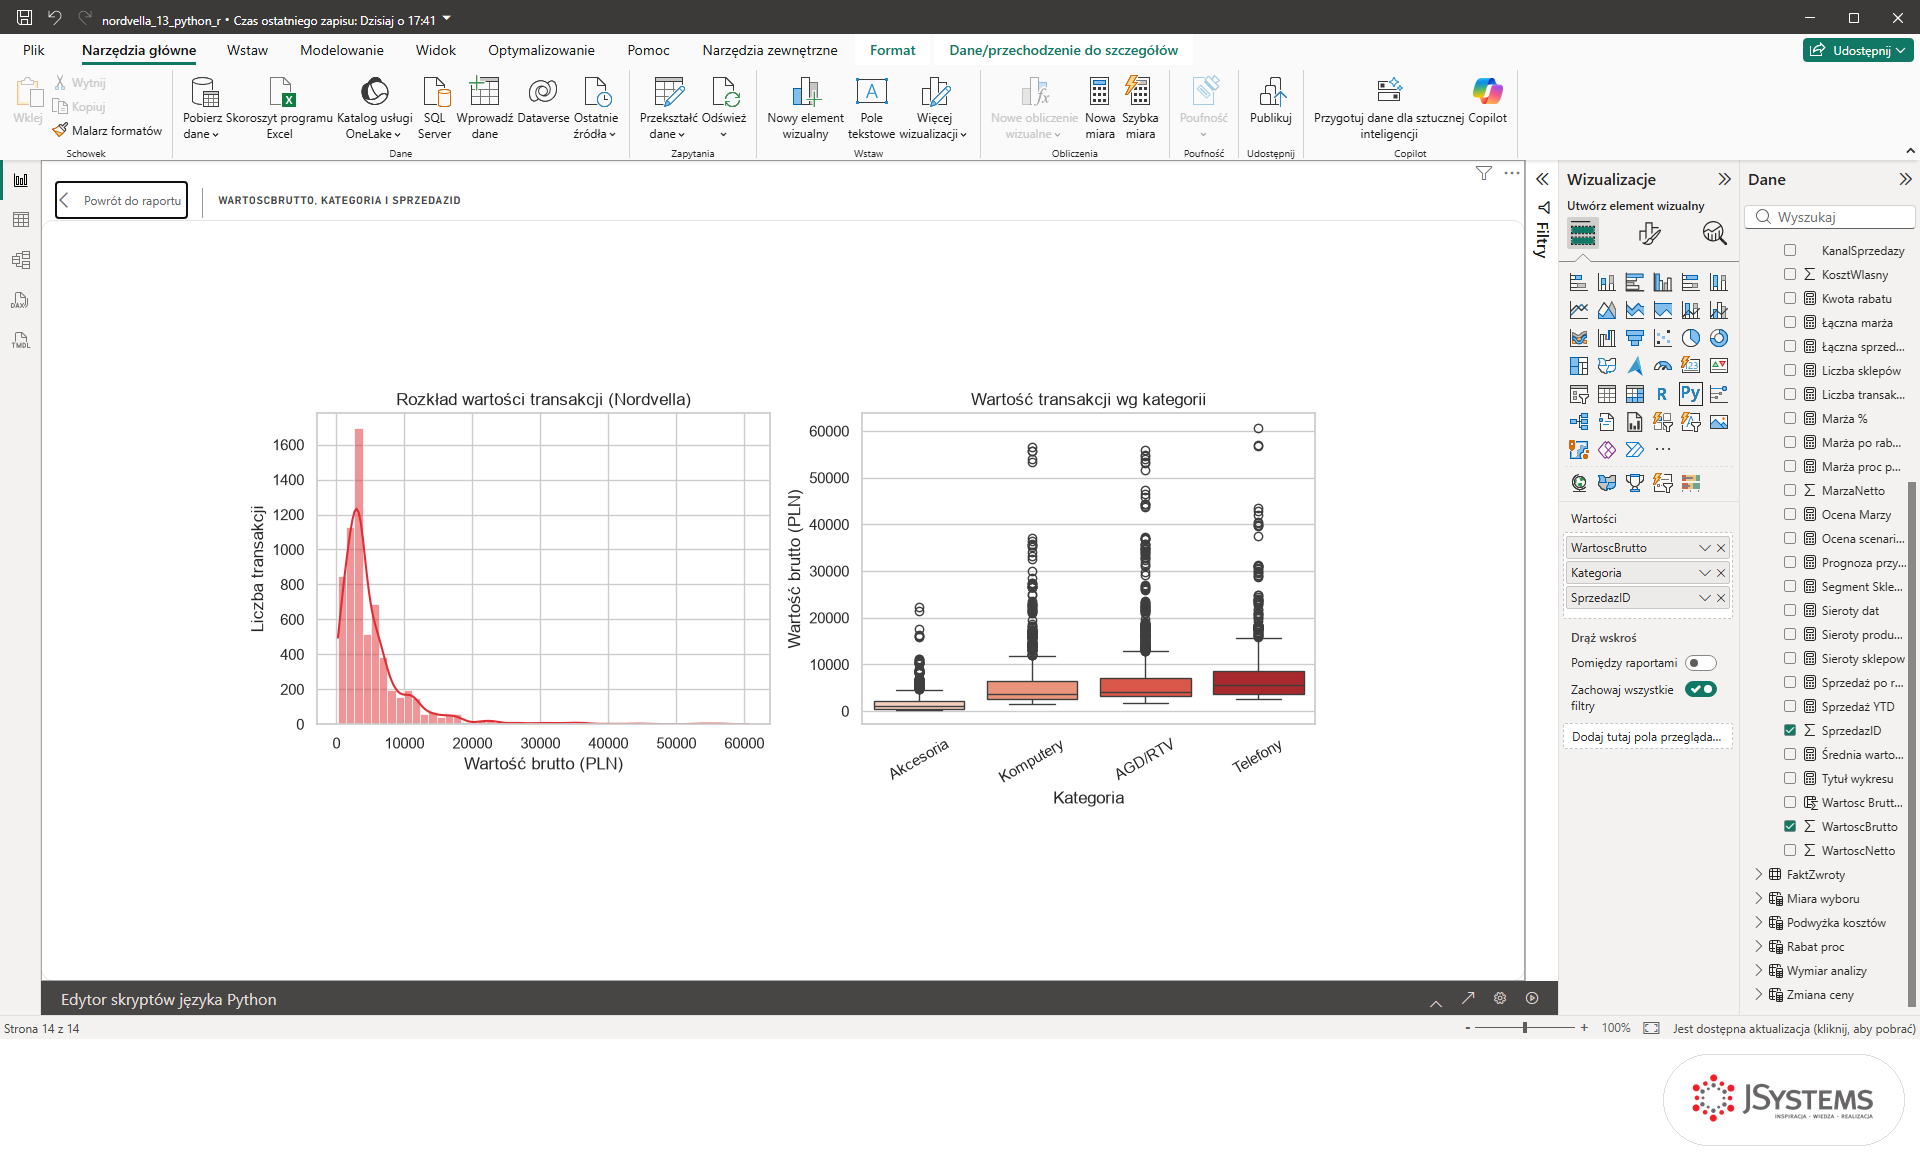The width and height of the screenshot is (1920, 1161).
Task: Click the update available status link
Action: click(1794, 1028)
